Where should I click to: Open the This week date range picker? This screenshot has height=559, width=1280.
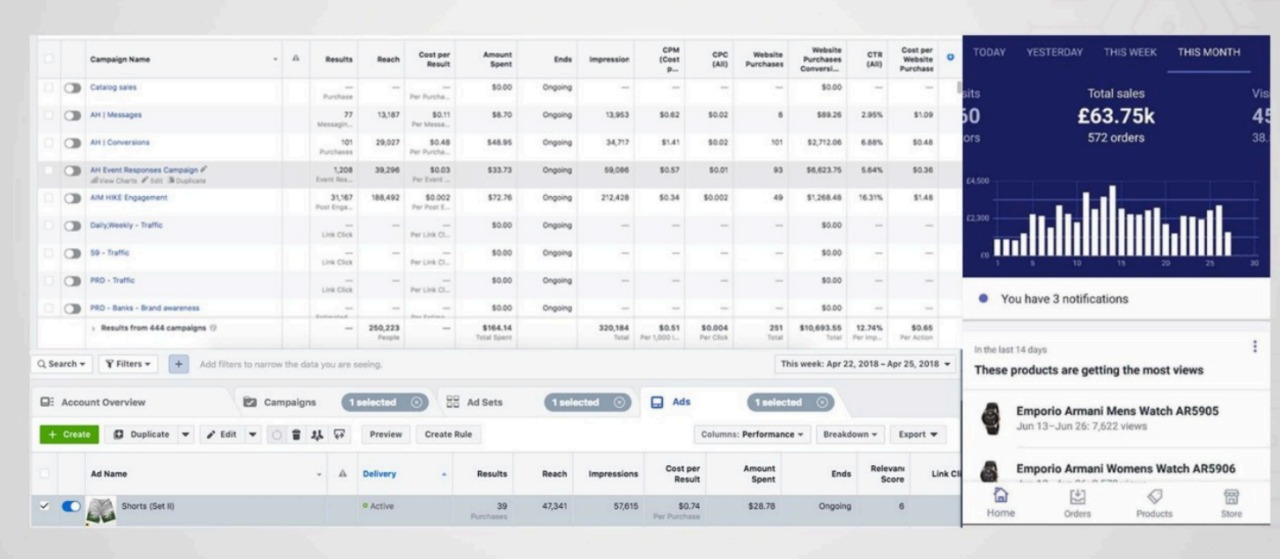(865, 364)
